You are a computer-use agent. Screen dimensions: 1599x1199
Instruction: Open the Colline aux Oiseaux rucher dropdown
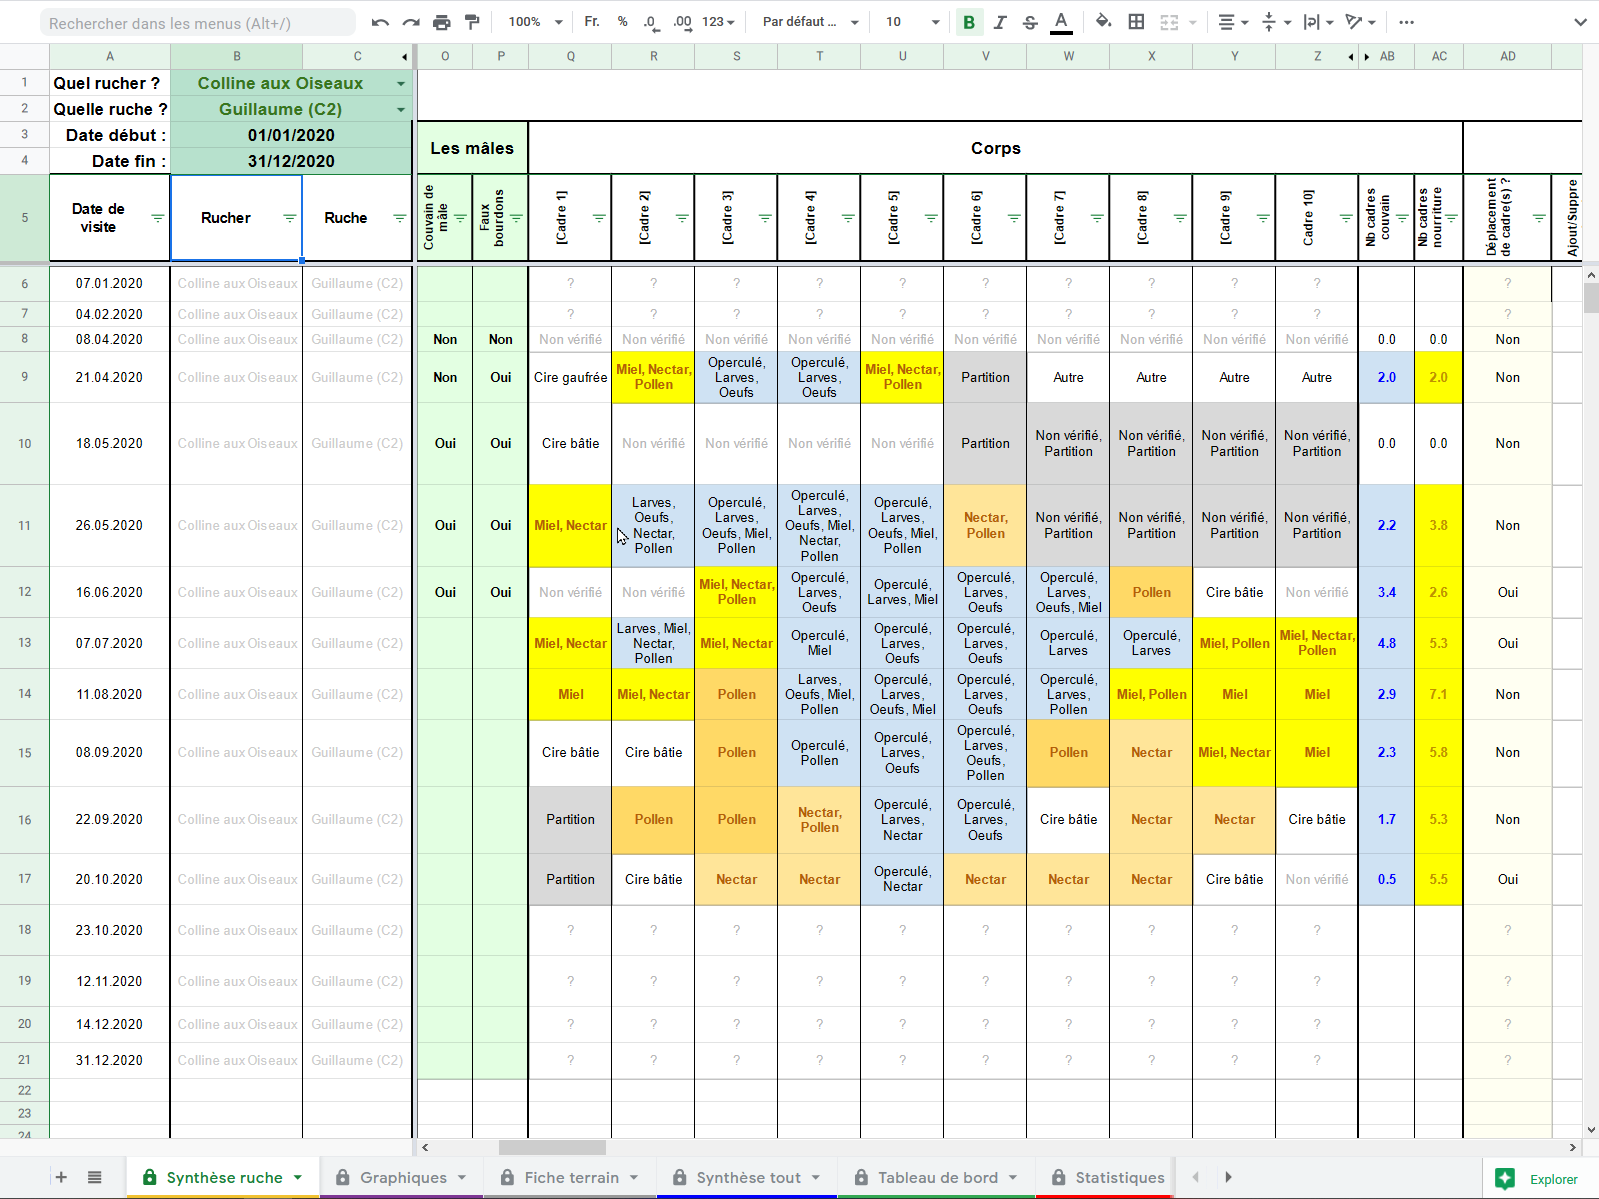401,84
